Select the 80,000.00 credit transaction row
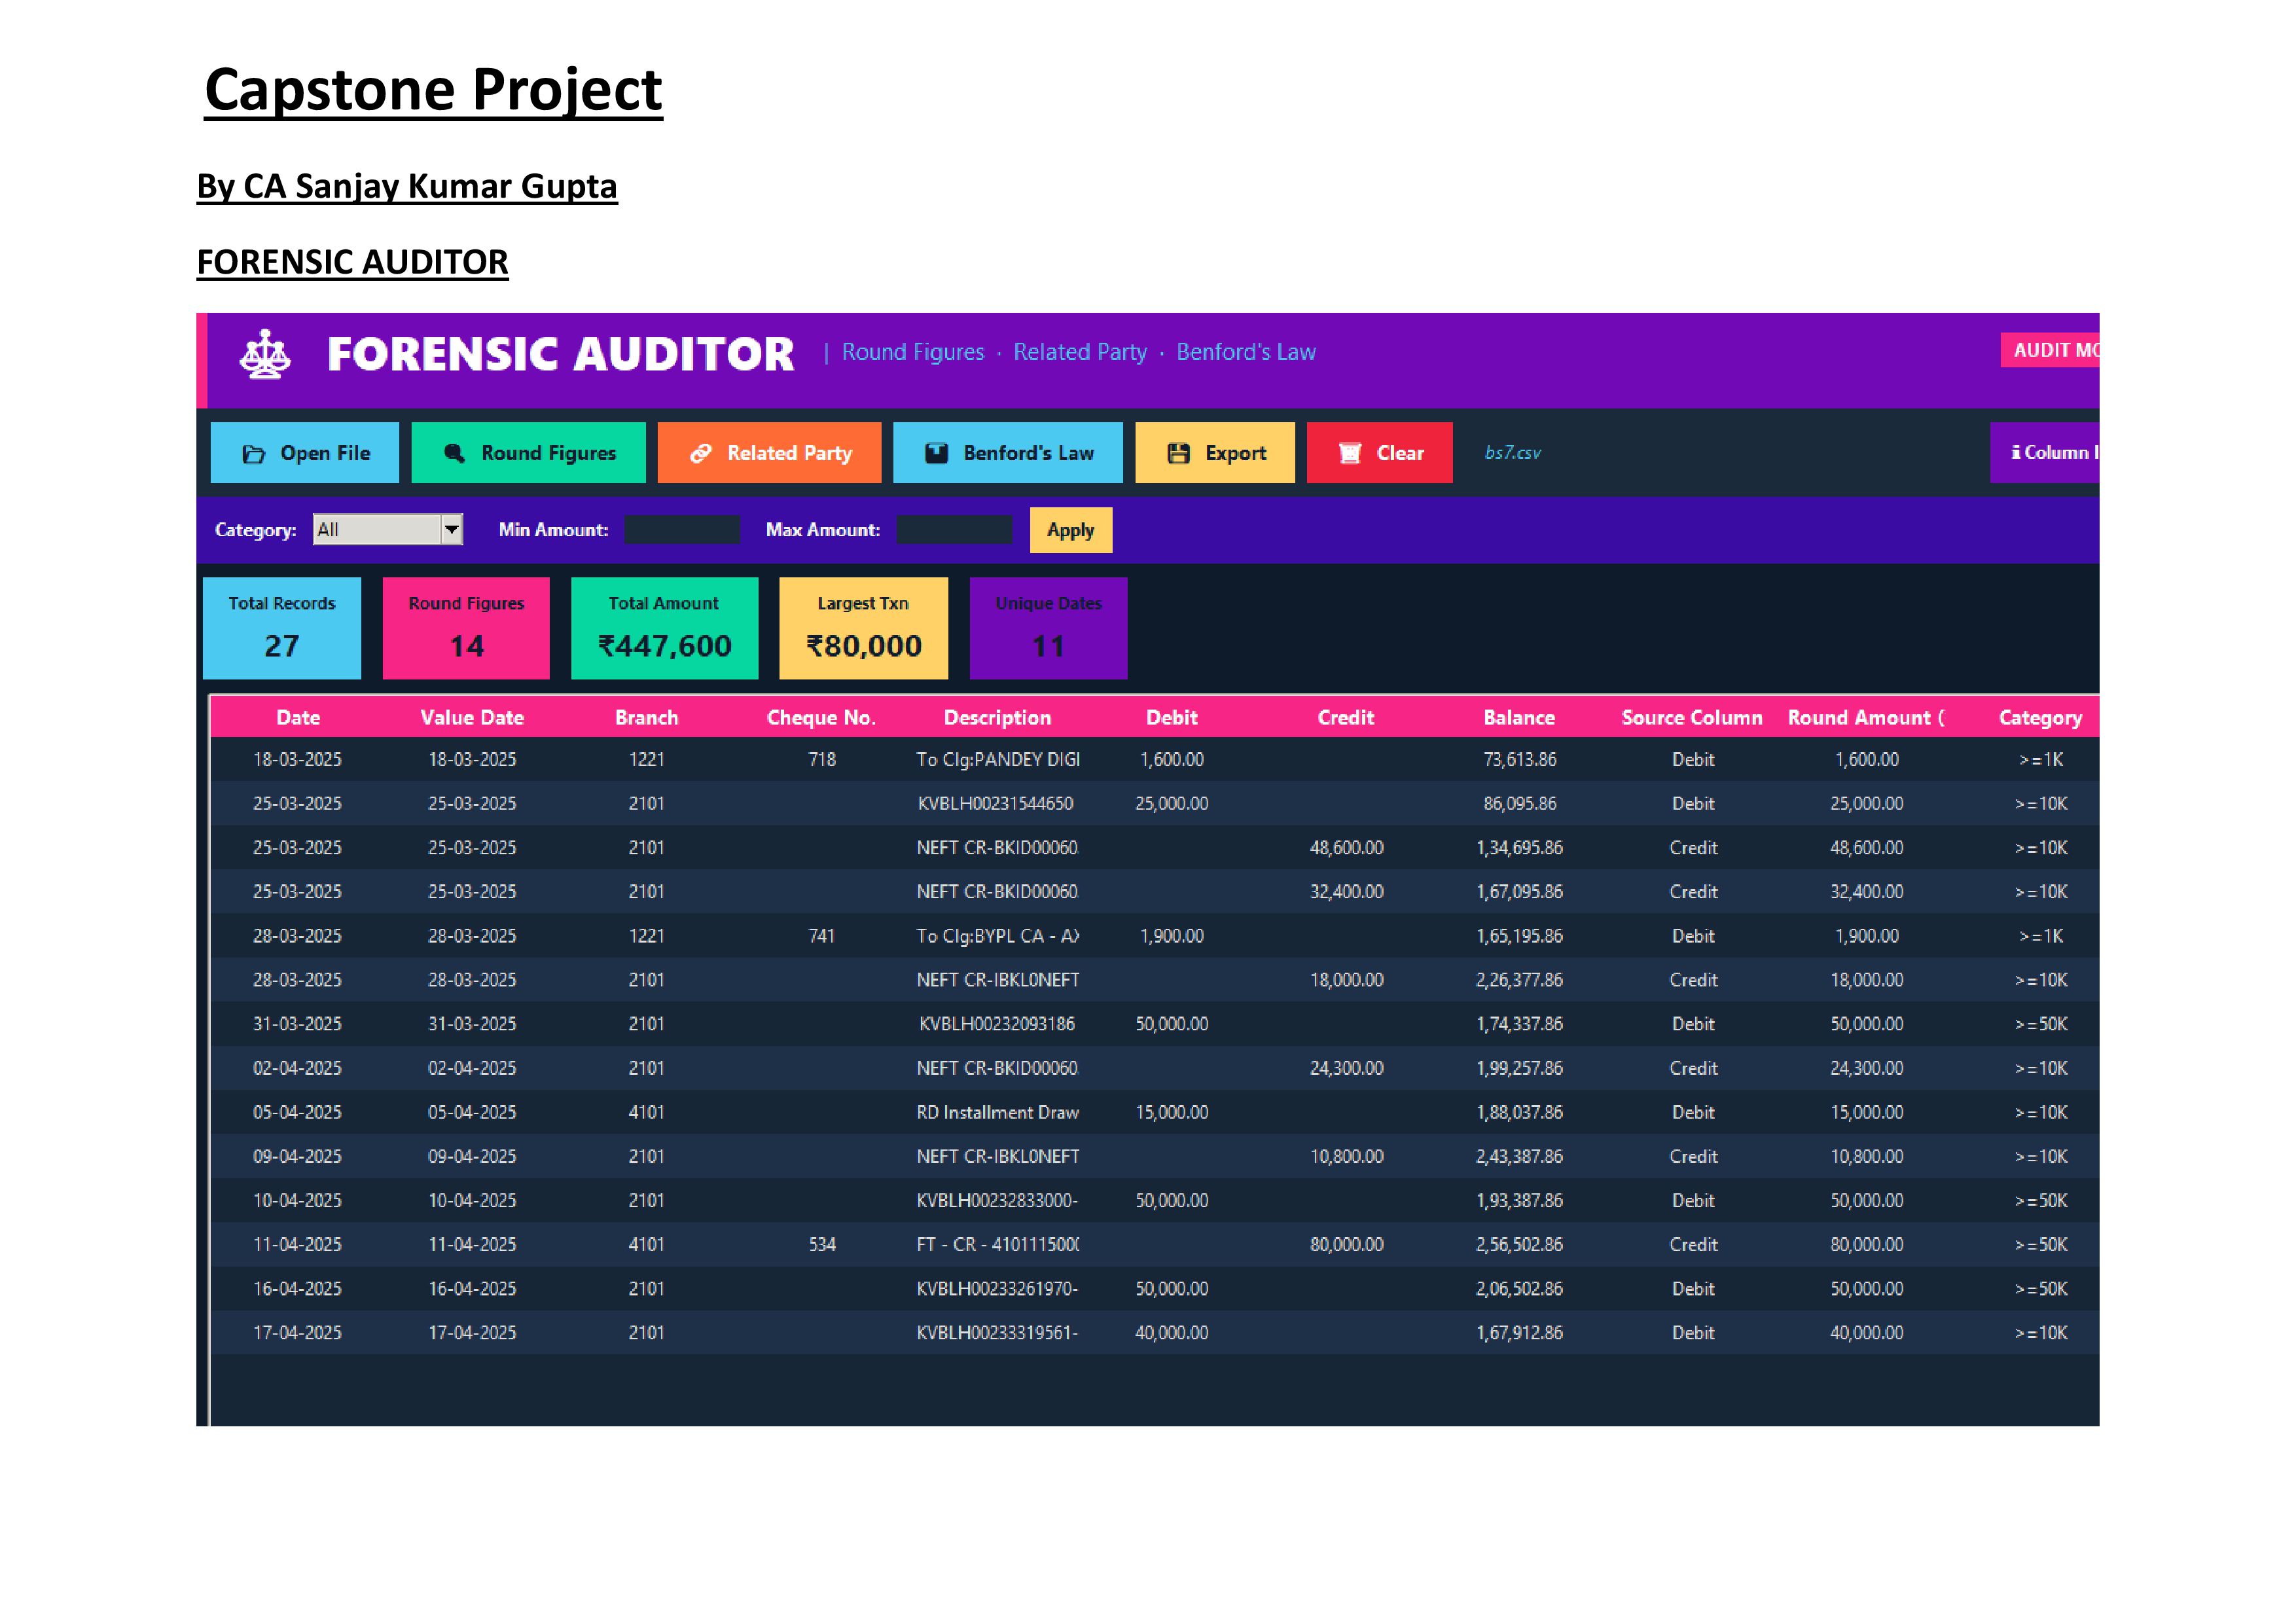Viewport: 2296px width, 1624px height. click(1346, 1245)
